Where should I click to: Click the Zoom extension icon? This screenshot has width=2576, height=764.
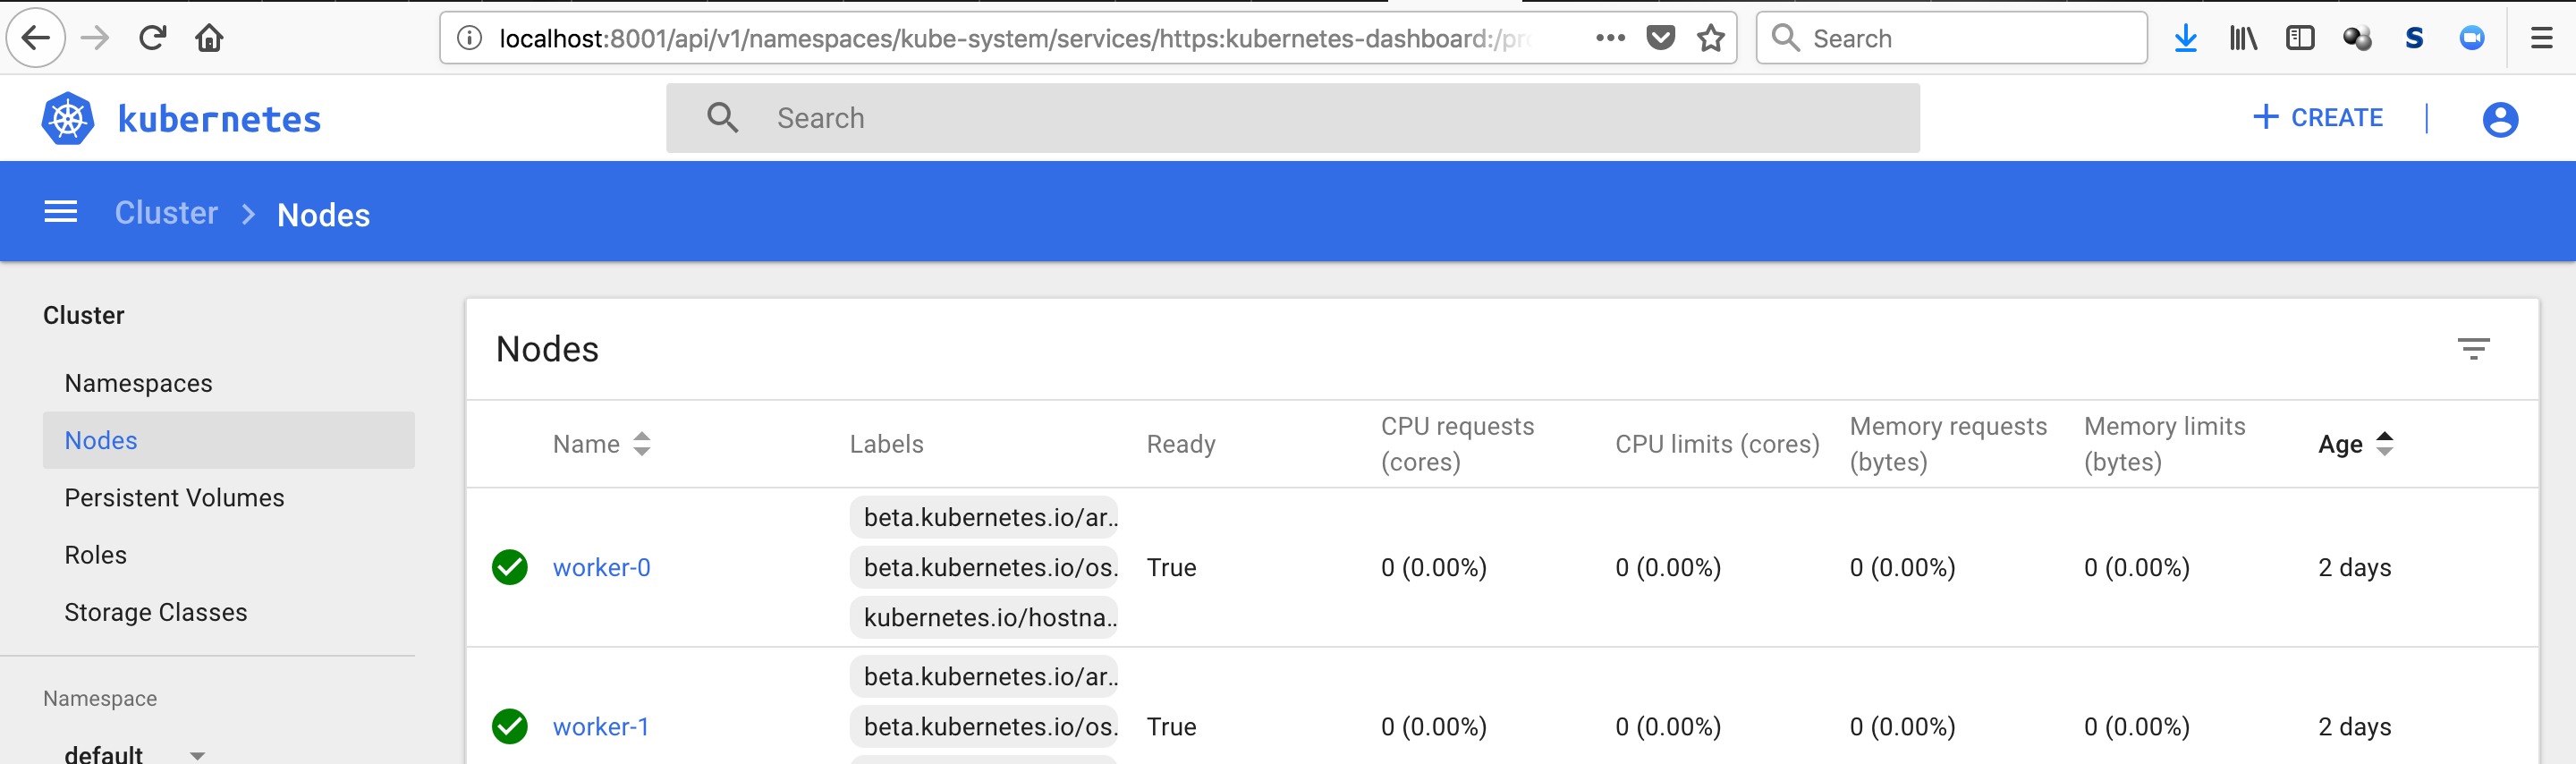(2472, 38)
